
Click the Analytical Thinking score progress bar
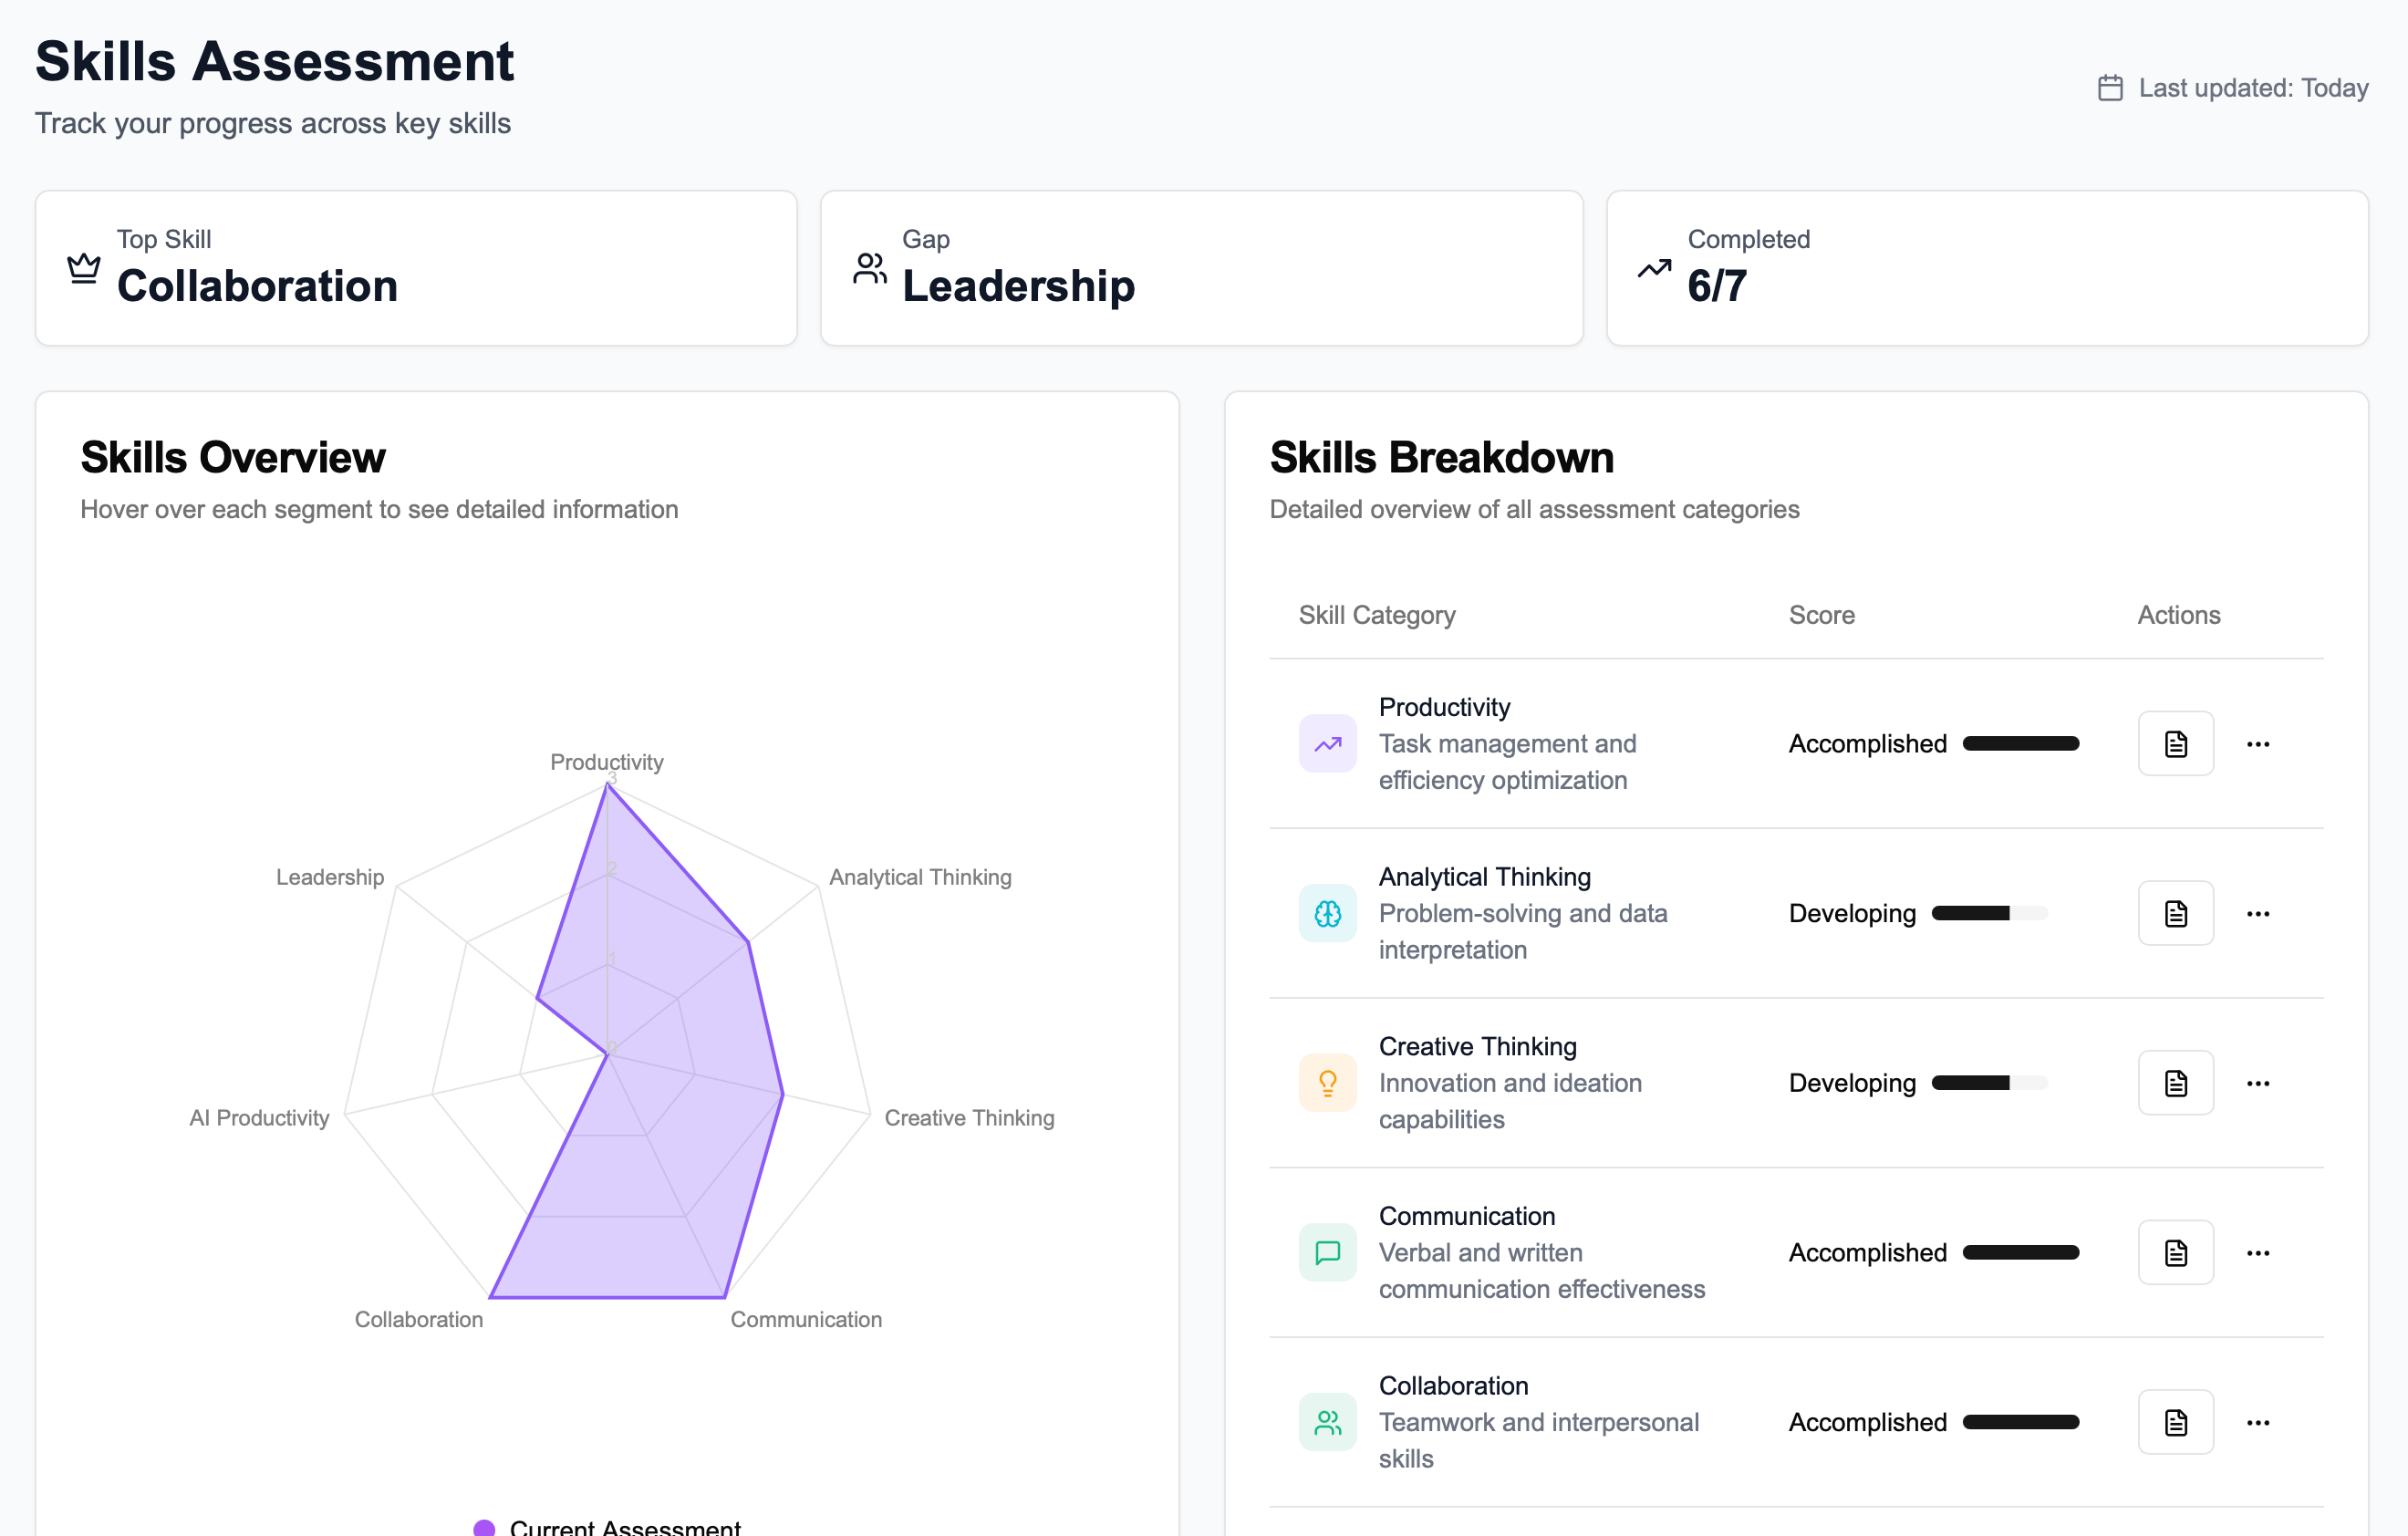coord(1989,913)
